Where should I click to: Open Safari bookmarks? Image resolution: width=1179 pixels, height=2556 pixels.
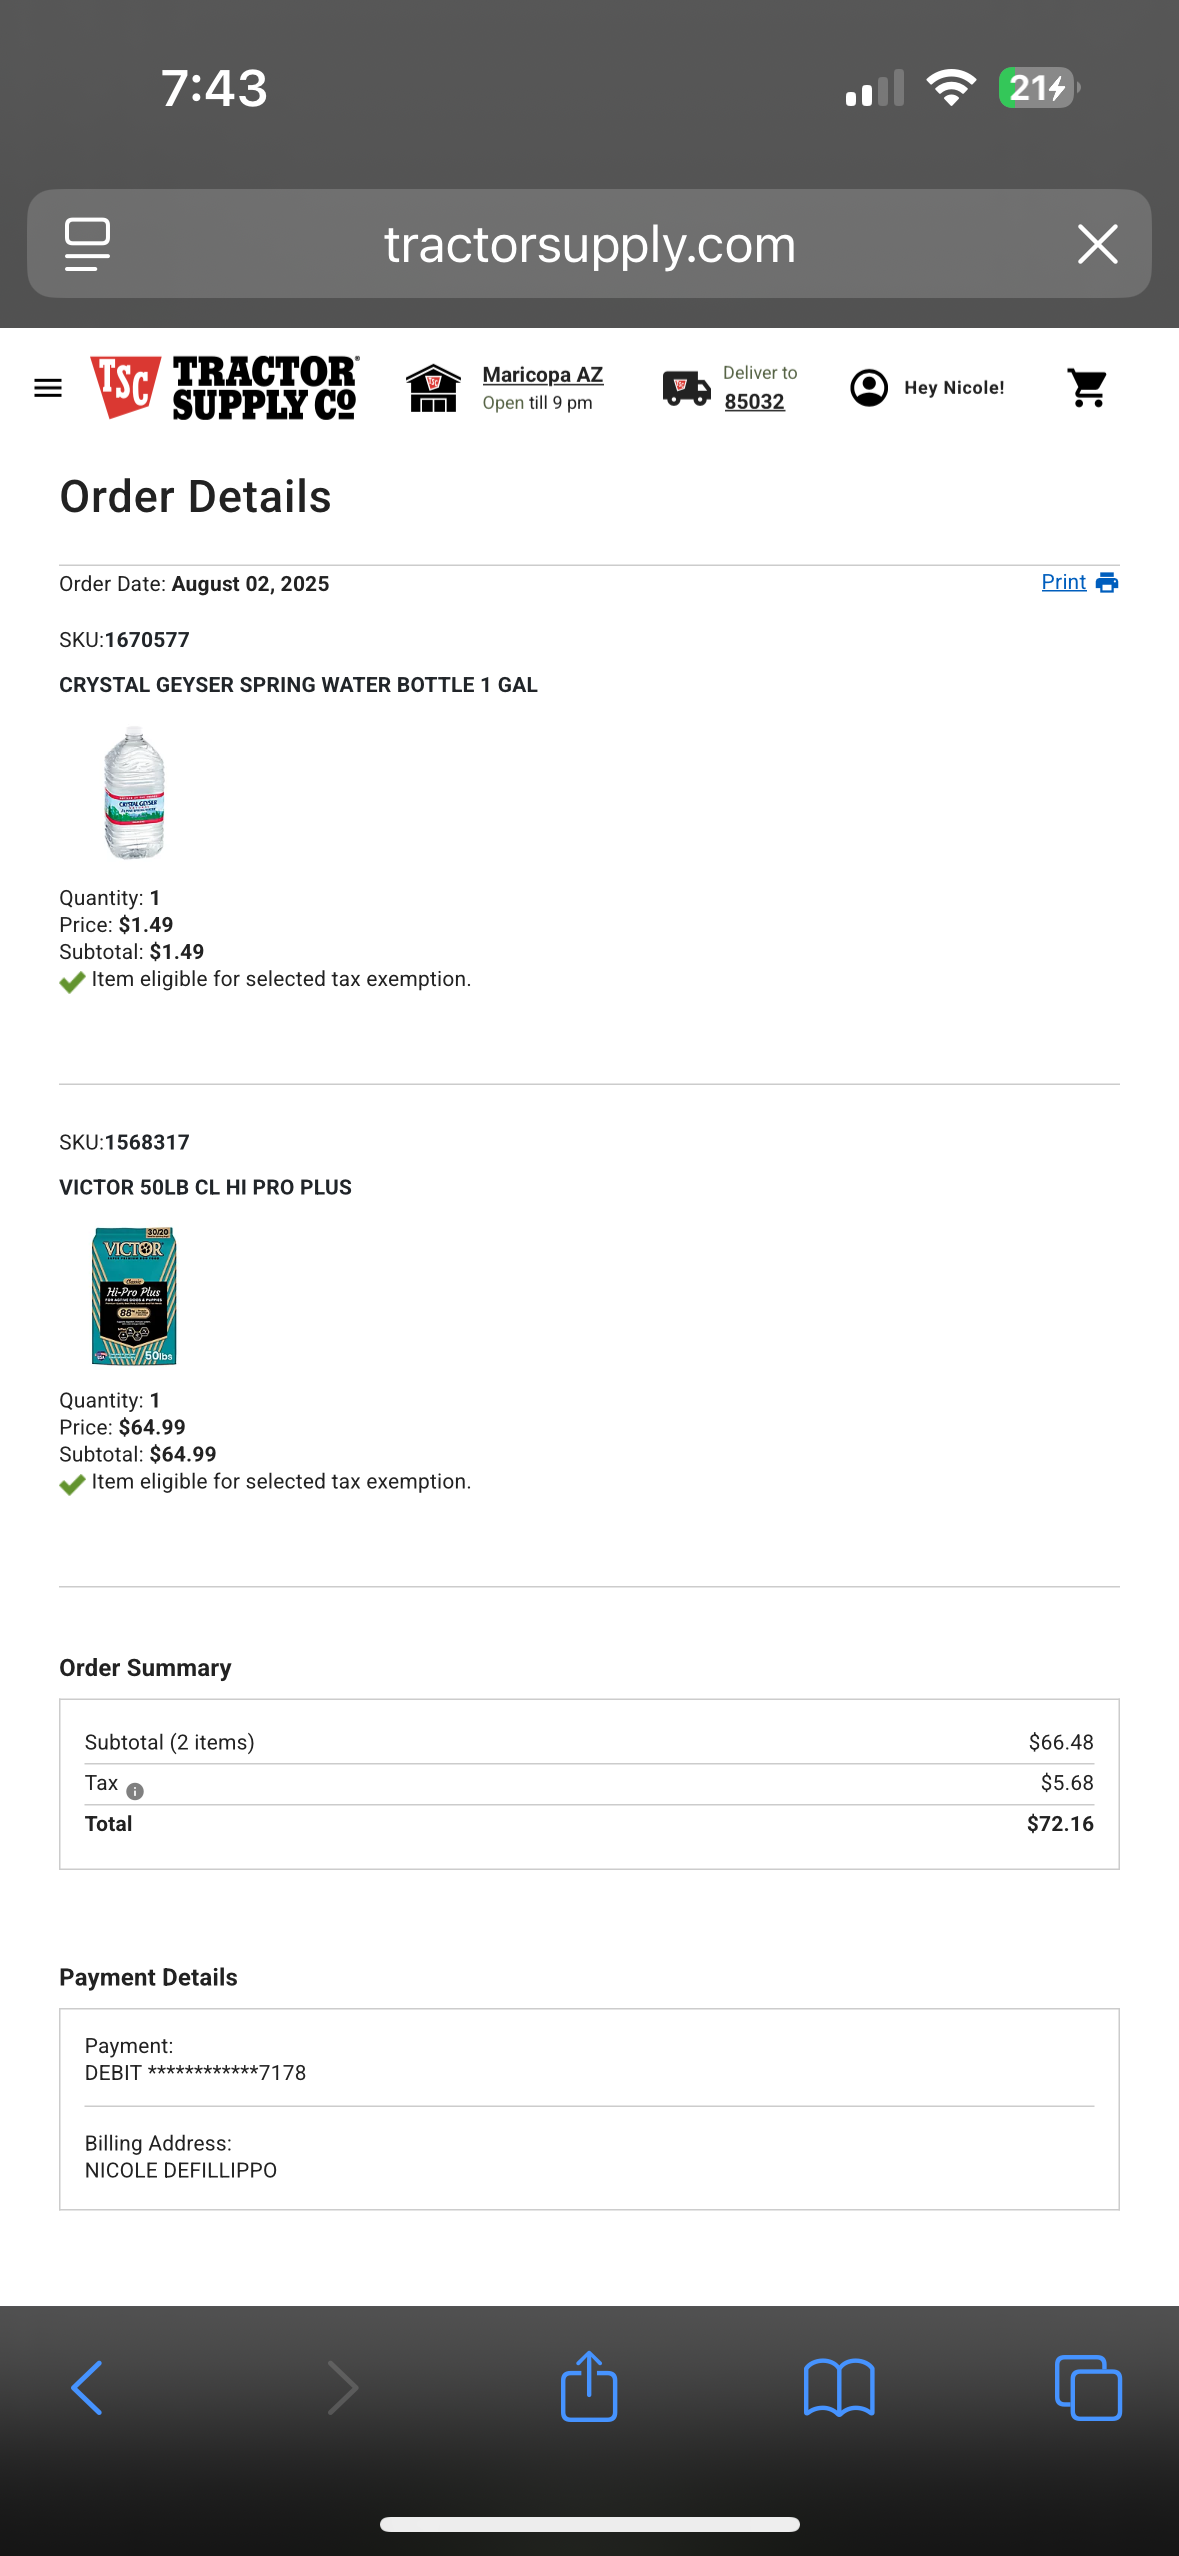click(x=838, y=2388)
